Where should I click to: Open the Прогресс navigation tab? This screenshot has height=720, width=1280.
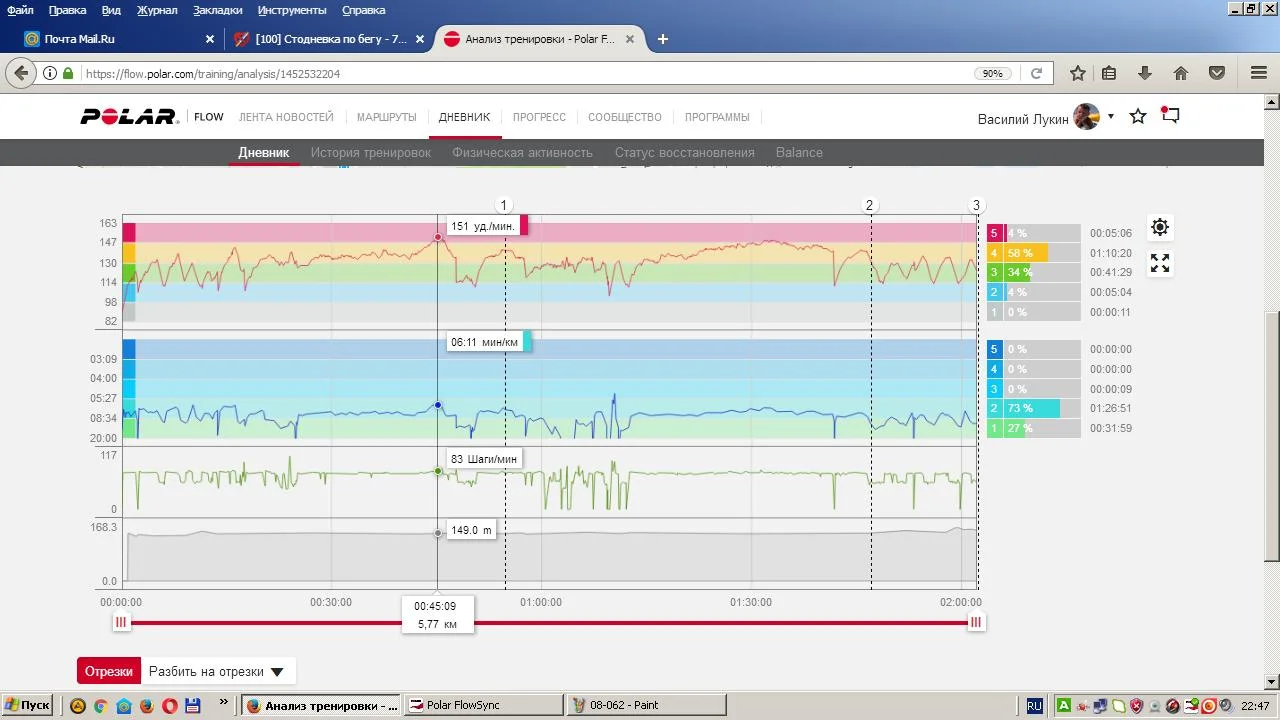point(539,117)
